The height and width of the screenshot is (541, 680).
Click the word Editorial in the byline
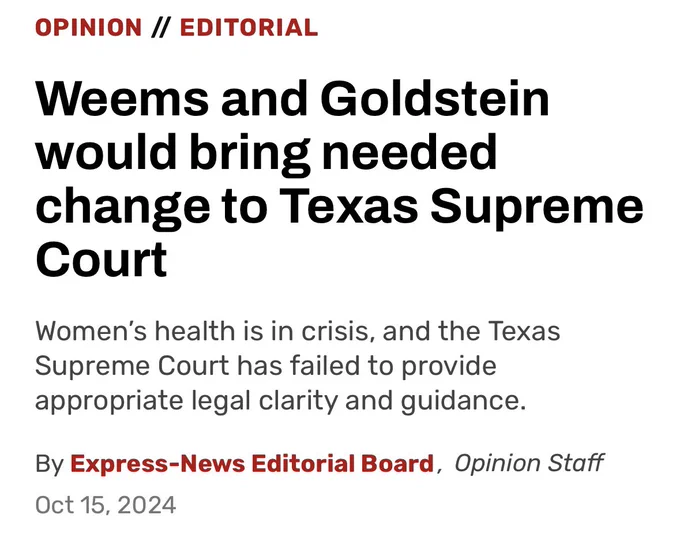[x=303, y=463]
